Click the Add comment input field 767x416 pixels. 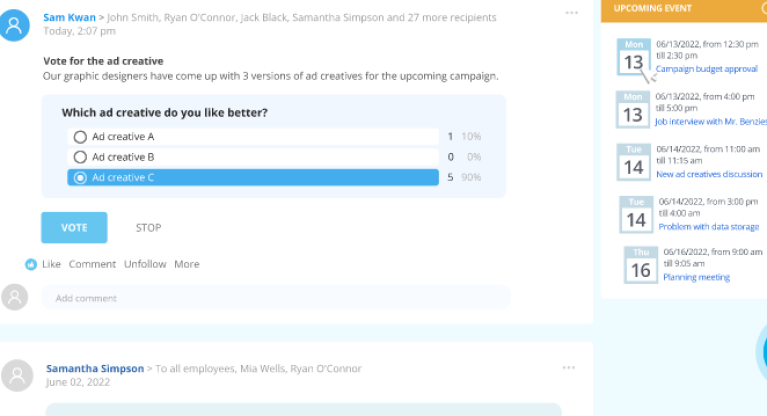tap(276, 298)
